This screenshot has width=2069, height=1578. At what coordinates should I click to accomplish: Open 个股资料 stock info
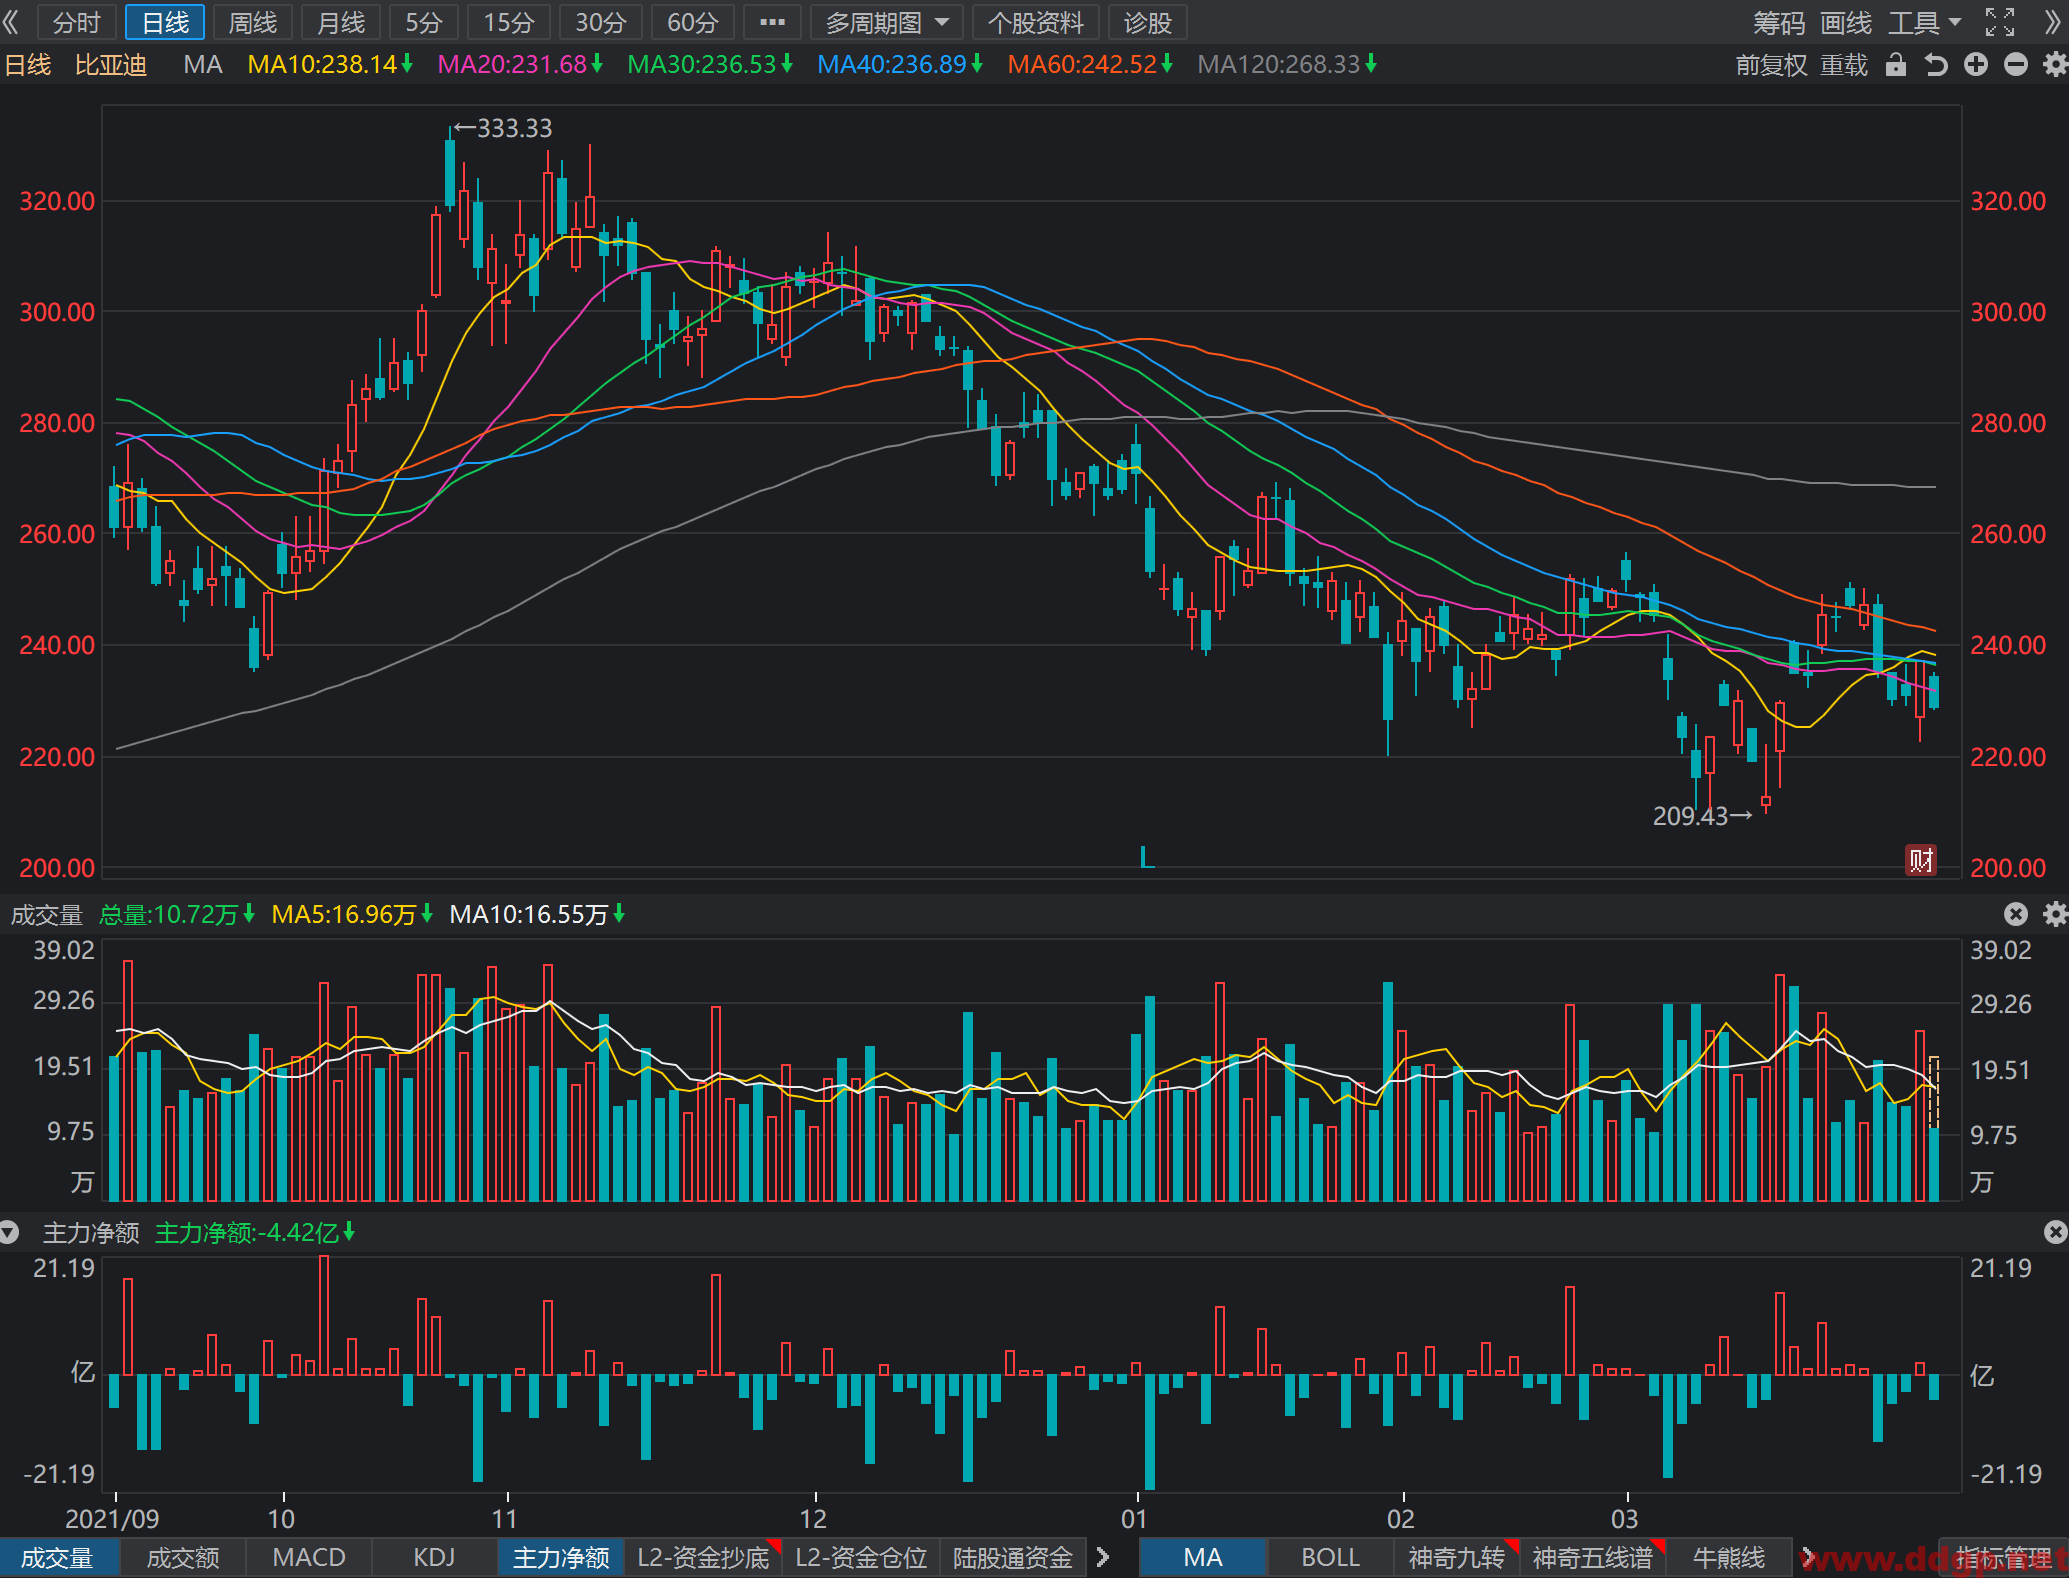pyautogui.click(x=1035, y=22)
